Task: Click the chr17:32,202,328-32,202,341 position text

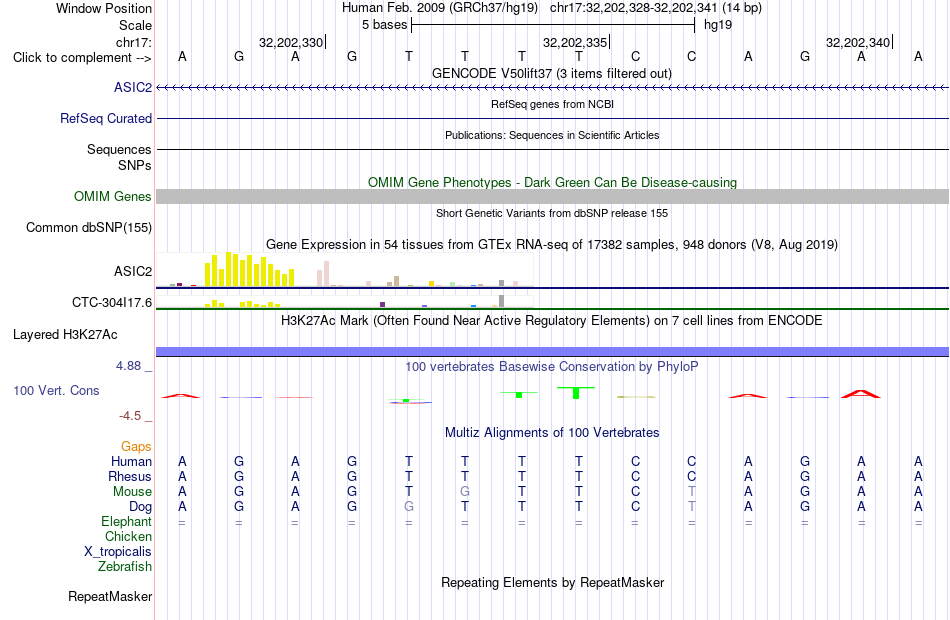Action: coord(656,8)
